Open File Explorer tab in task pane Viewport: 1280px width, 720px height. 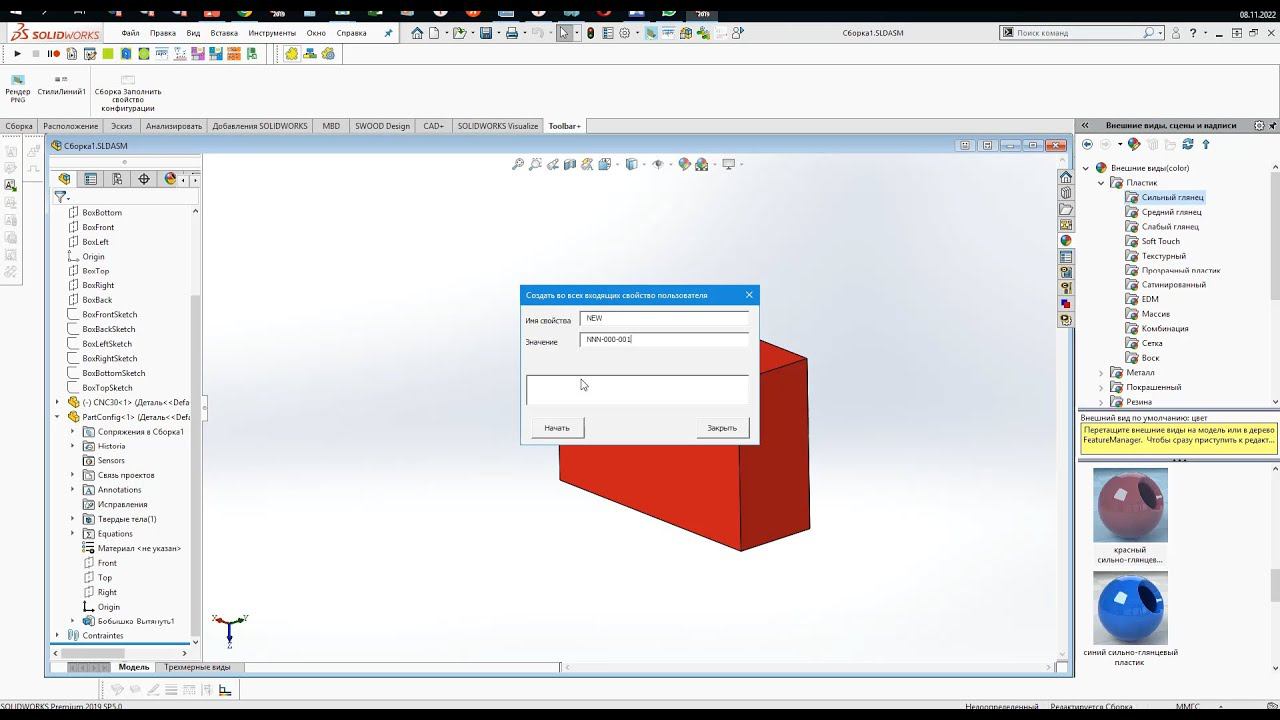(x=1066, y=209)
